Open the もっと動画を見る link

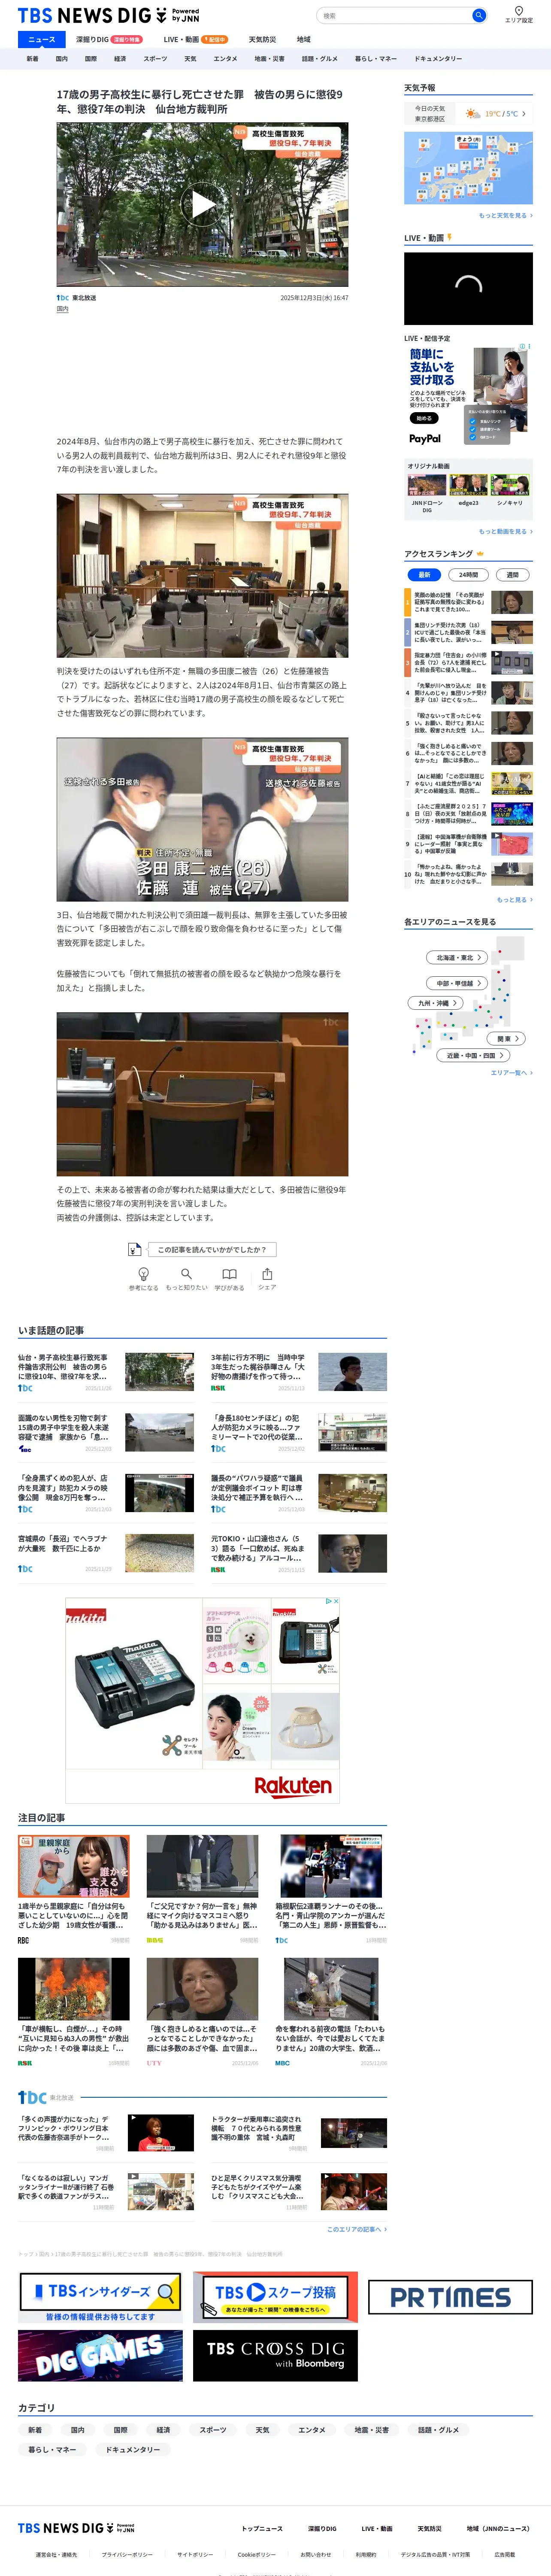(x=505, y=531)
